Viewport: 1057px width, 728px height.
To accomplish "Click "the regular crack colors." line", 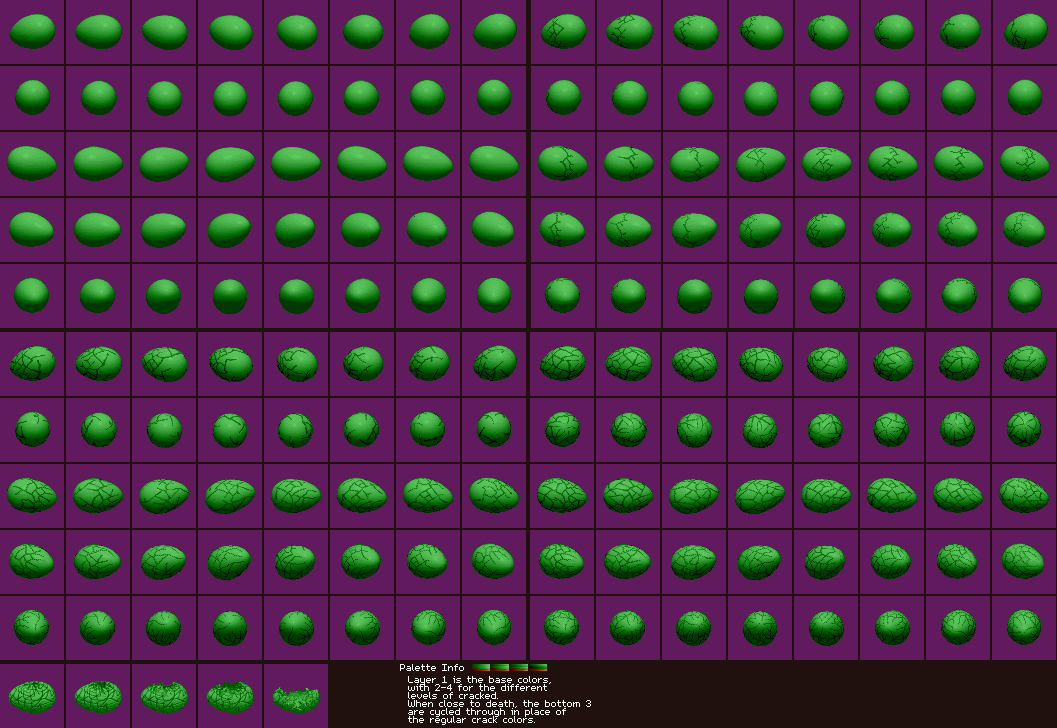I will (471, 720).
